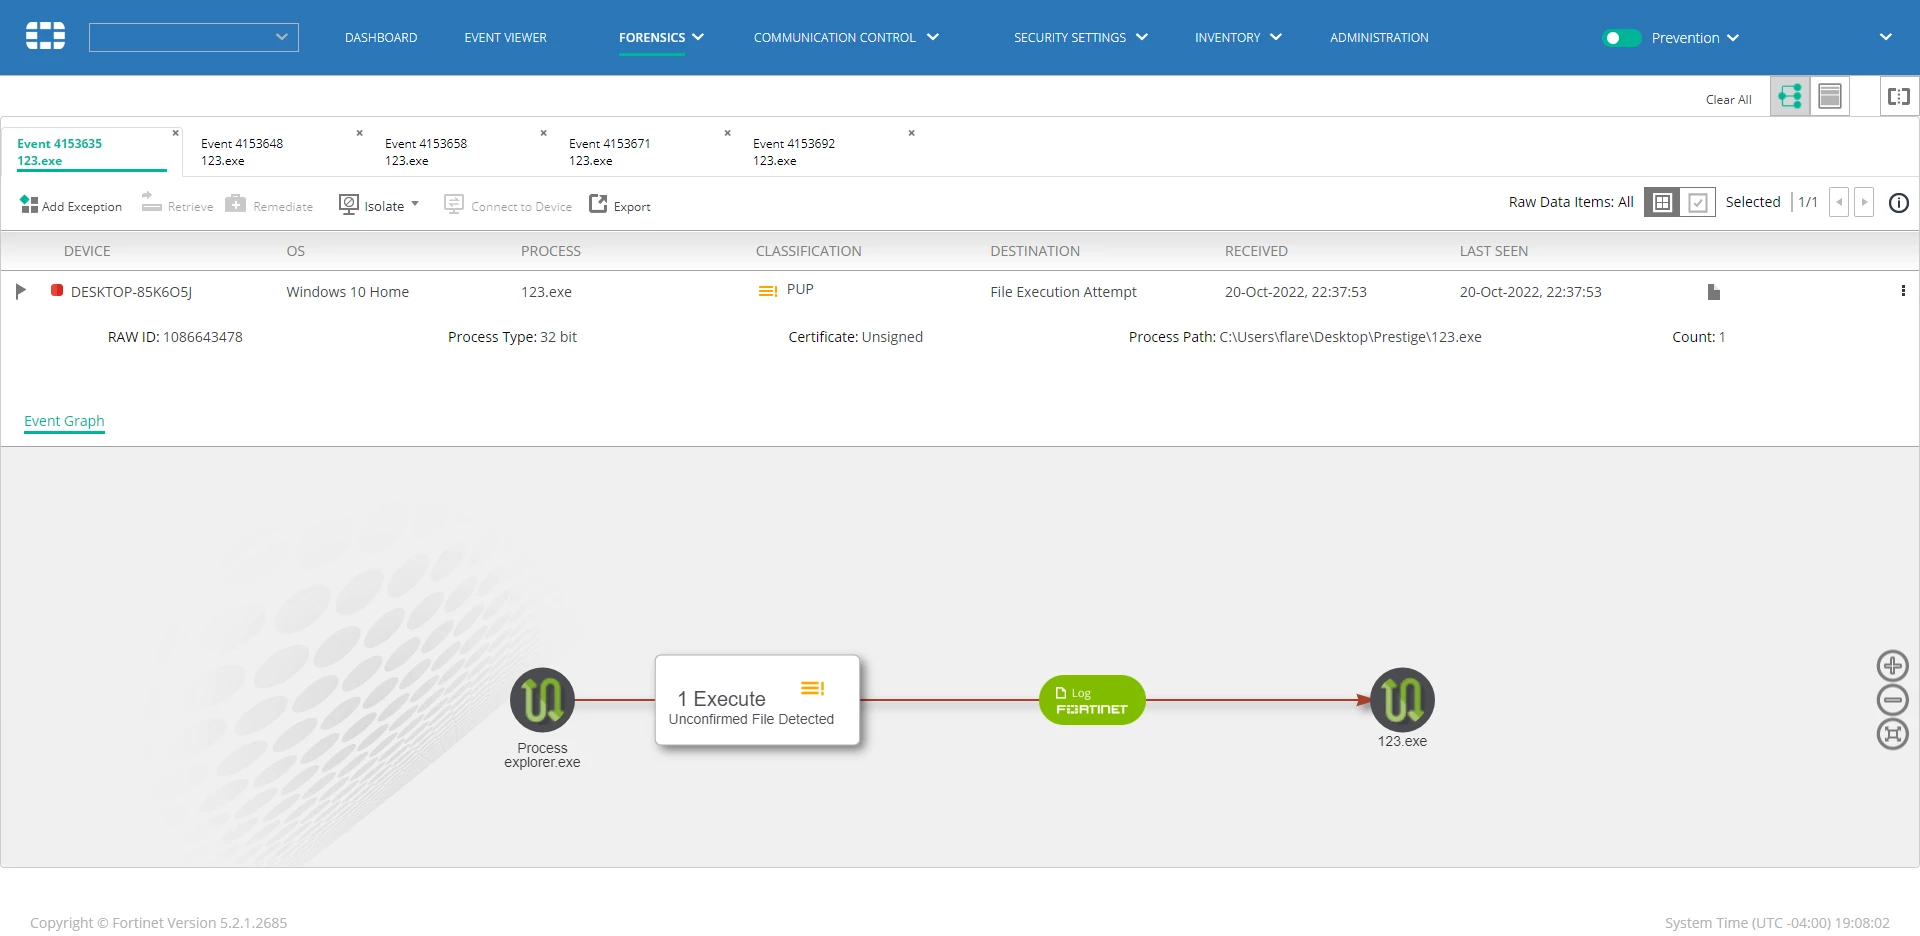The image size is (1920, 936).
Task: Show selected raw data items checkbox icon
Action: point(1698,202)
